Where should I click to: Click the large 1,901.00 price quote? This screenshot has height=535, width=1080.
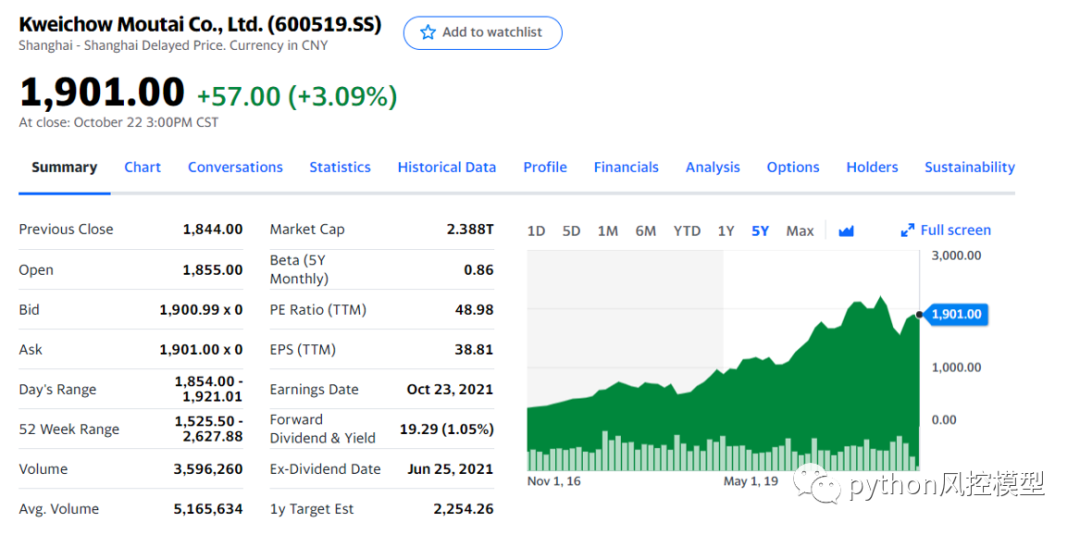[102, 93]
